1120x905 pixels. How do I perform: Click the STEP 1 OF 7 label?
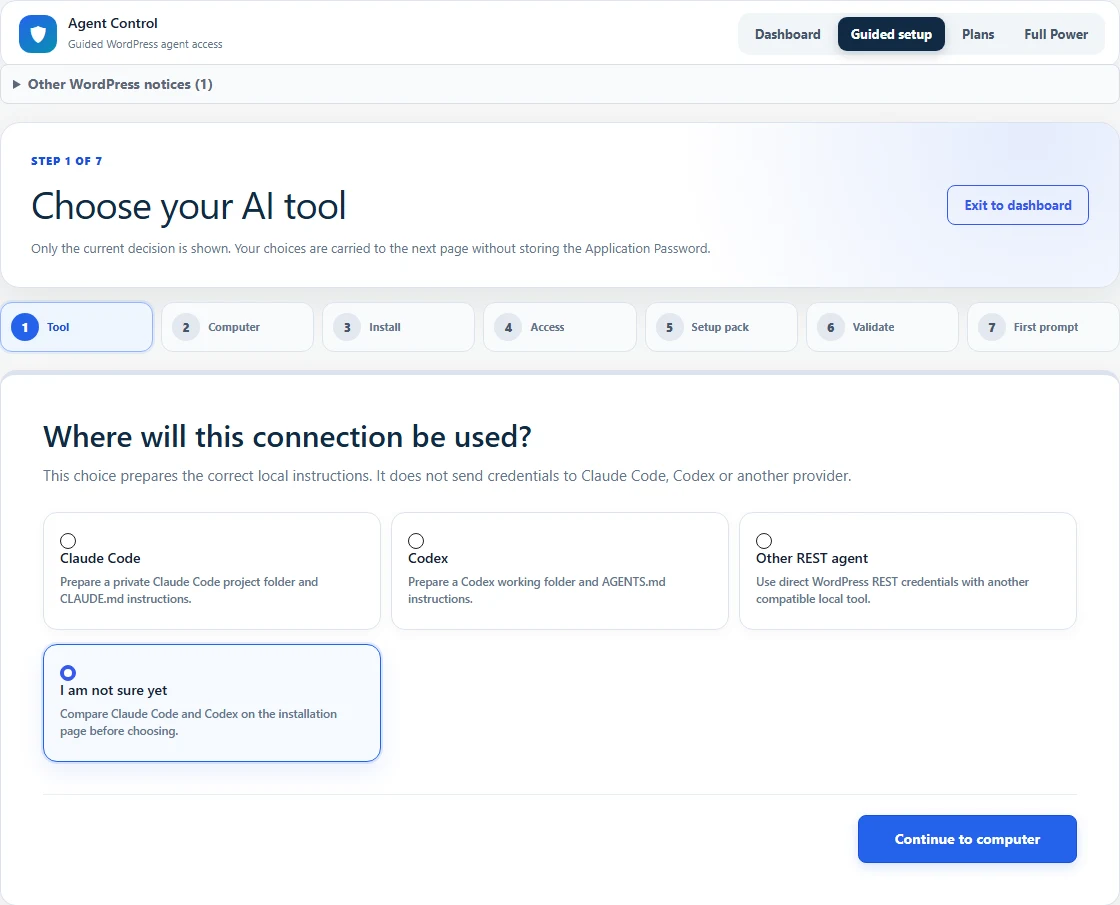tap(66, 161)
